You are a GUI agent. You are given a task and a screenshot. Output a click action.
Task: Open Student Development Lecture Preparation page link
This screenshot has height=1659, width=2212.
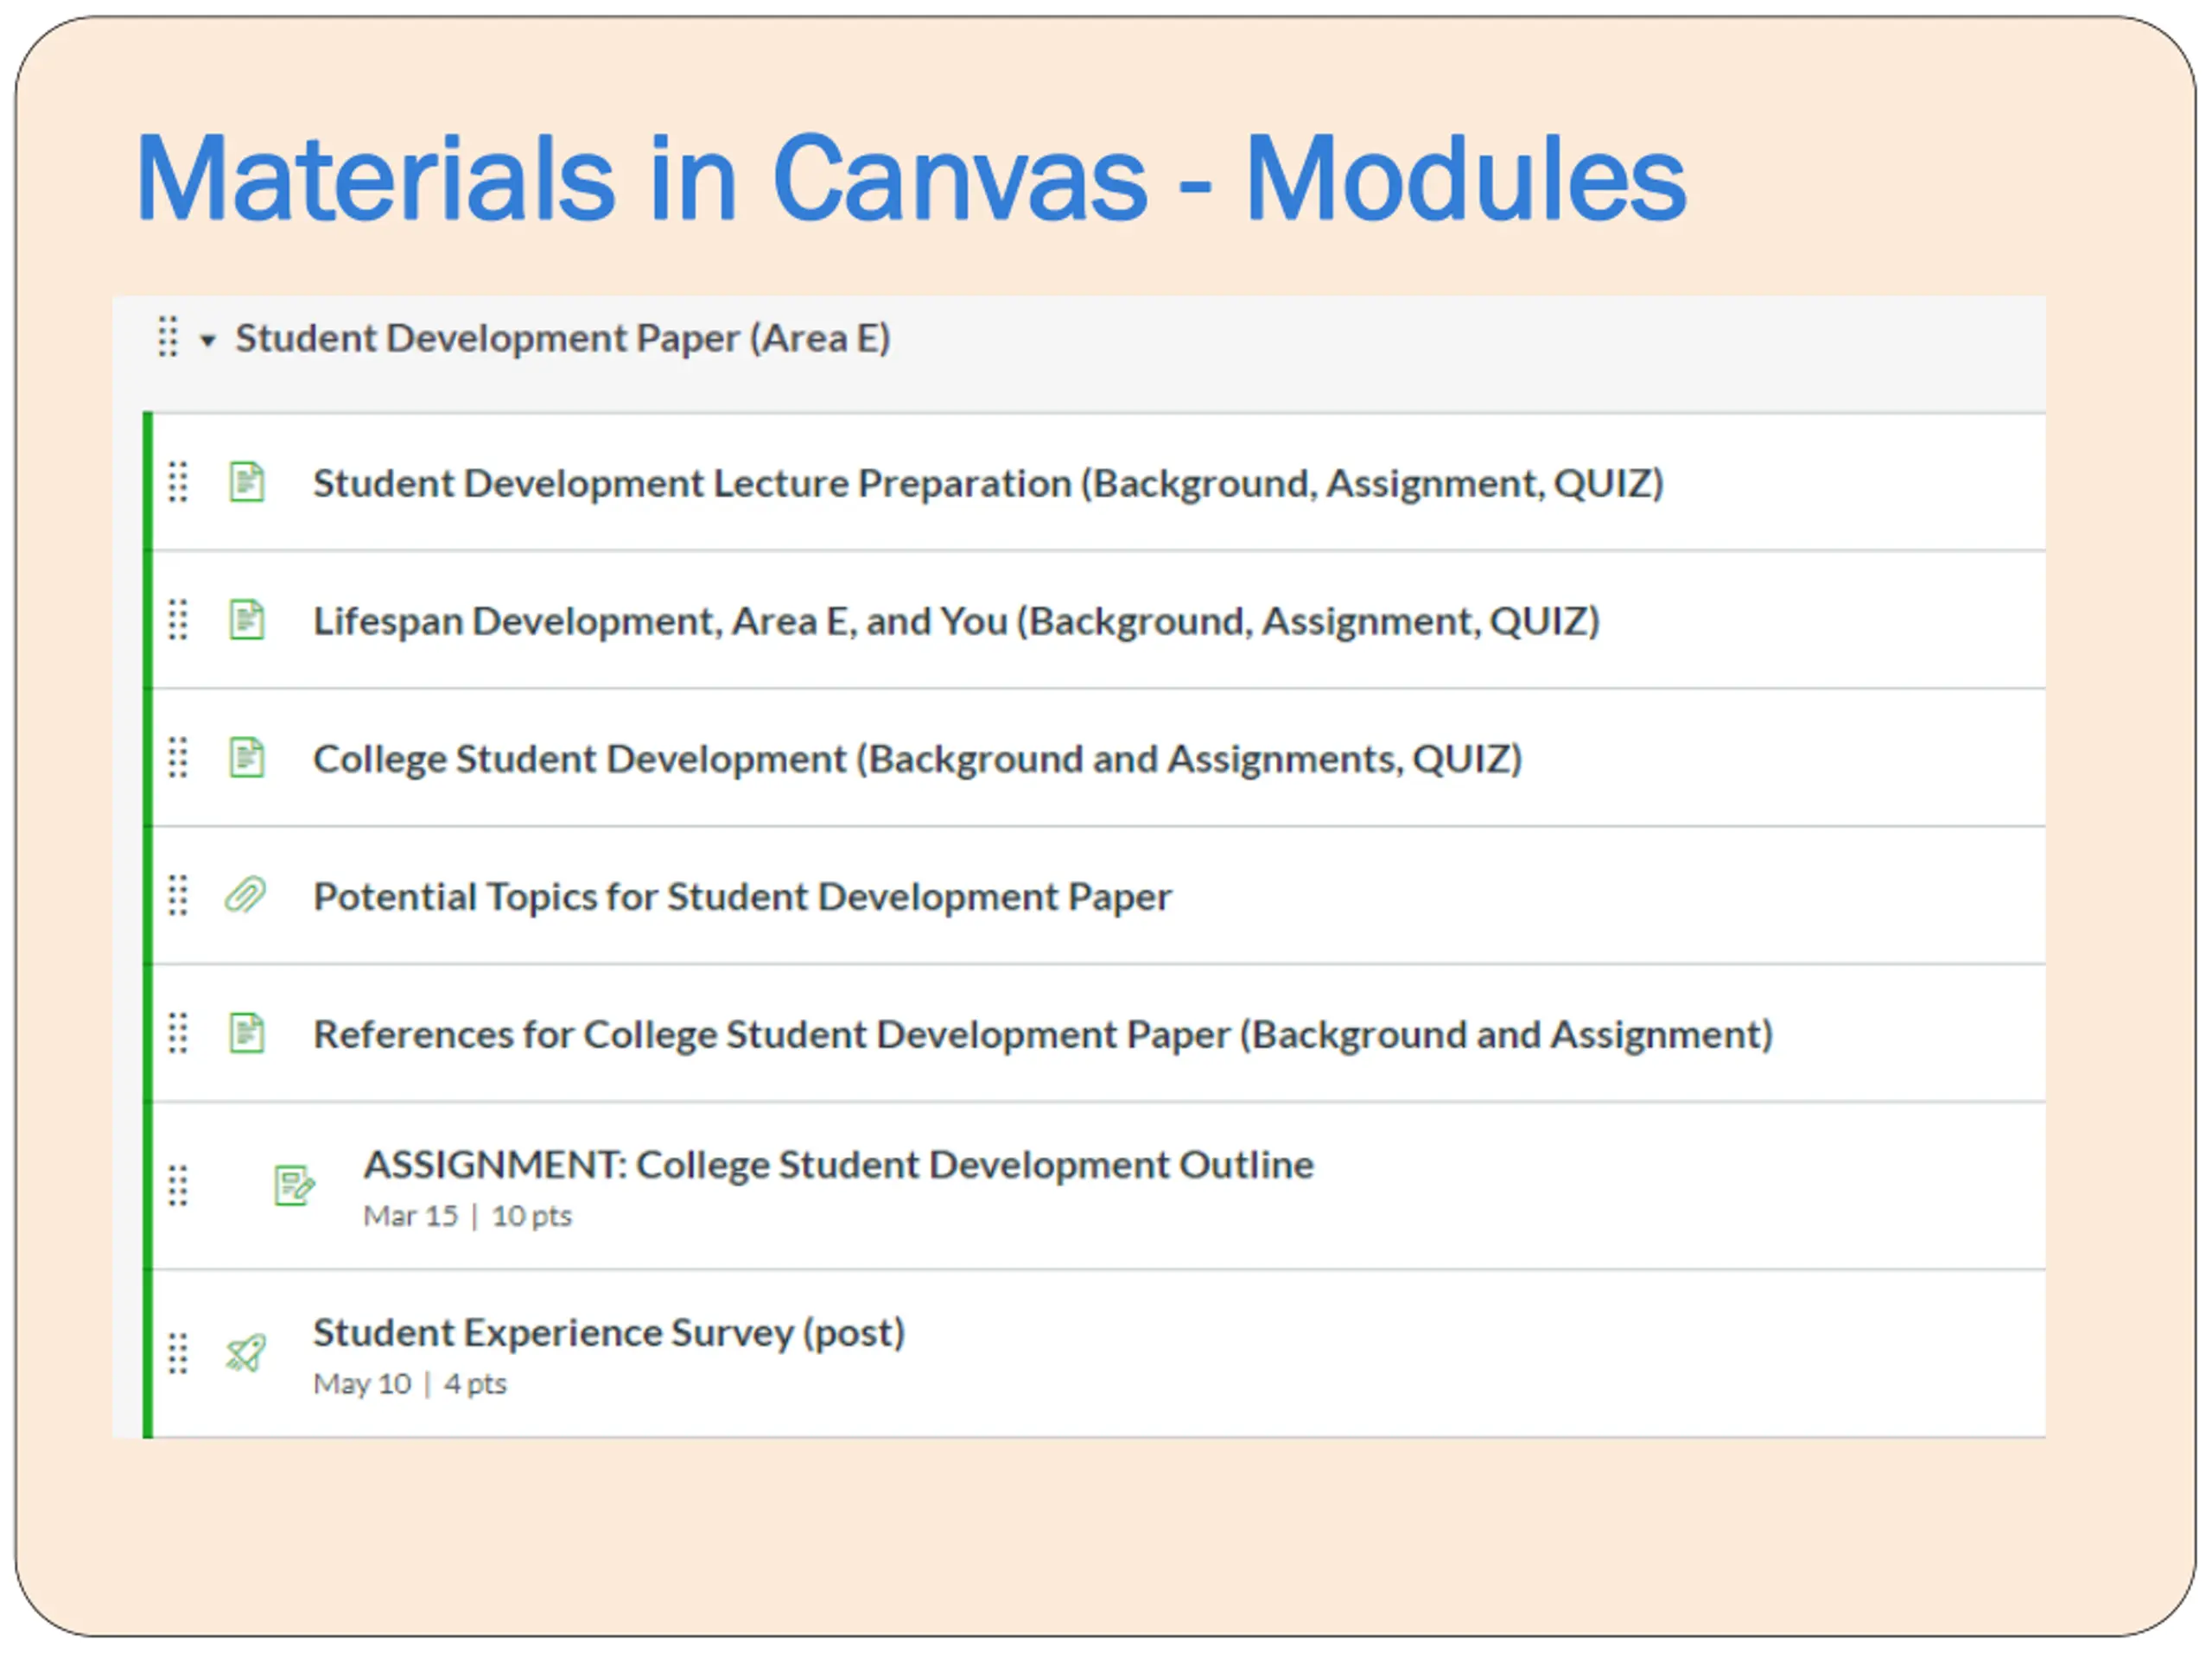[x=988, y=483]
